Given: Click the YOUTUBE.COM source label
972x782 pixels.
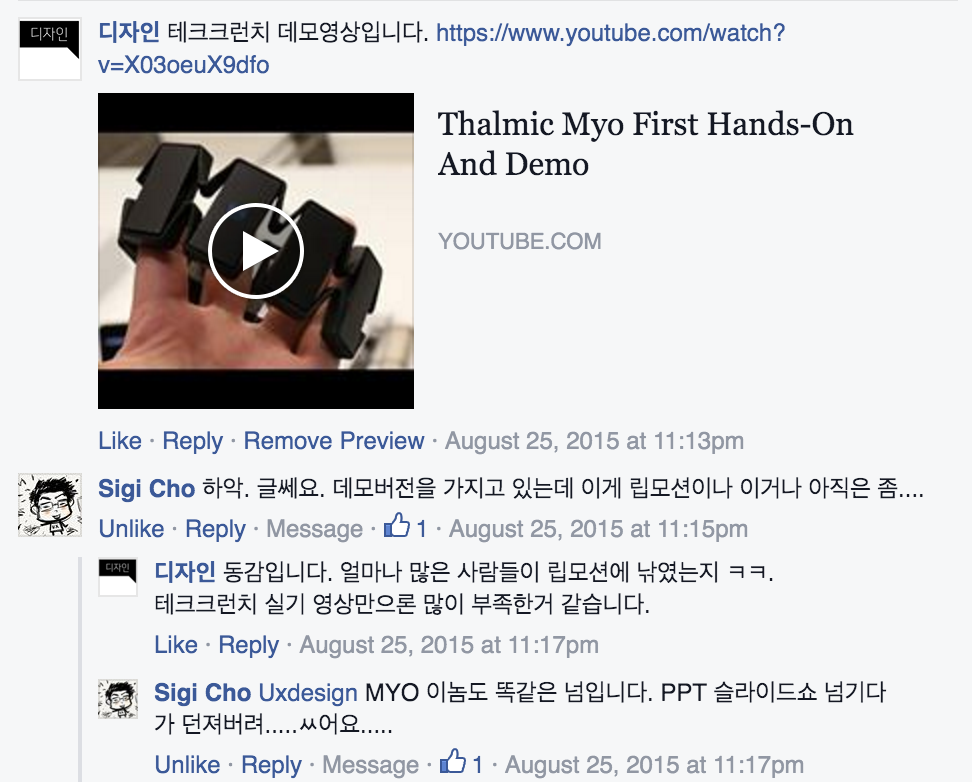Looking at the screenshot, I should (519, 241).
